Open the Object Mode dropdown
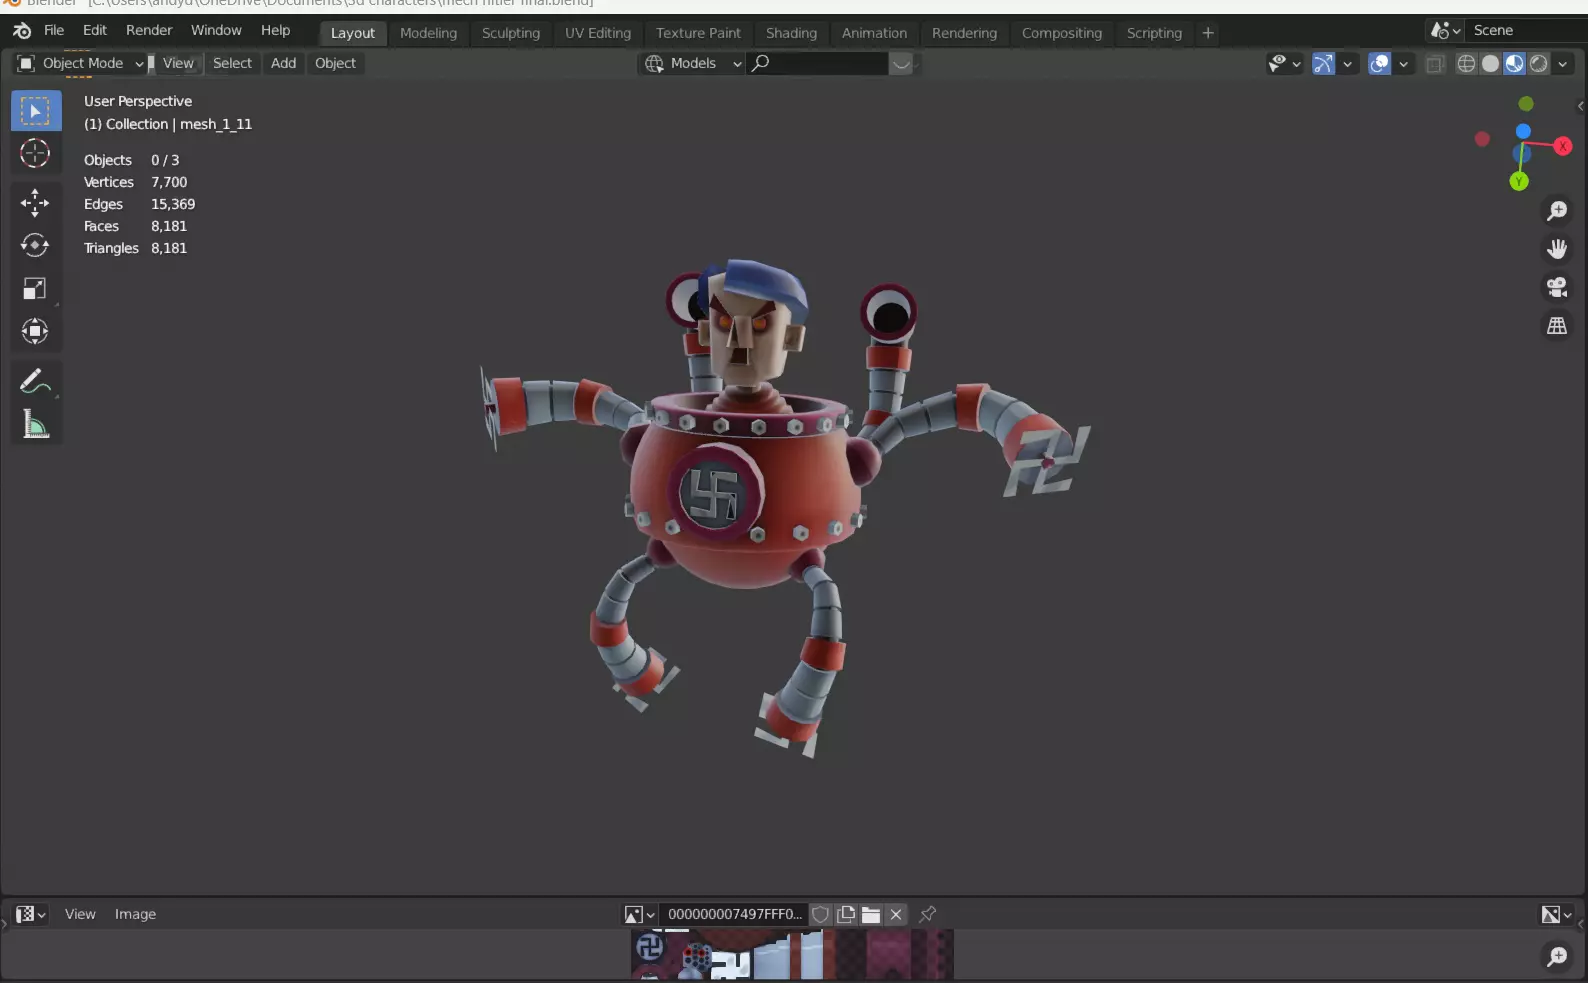 point(82,63)
